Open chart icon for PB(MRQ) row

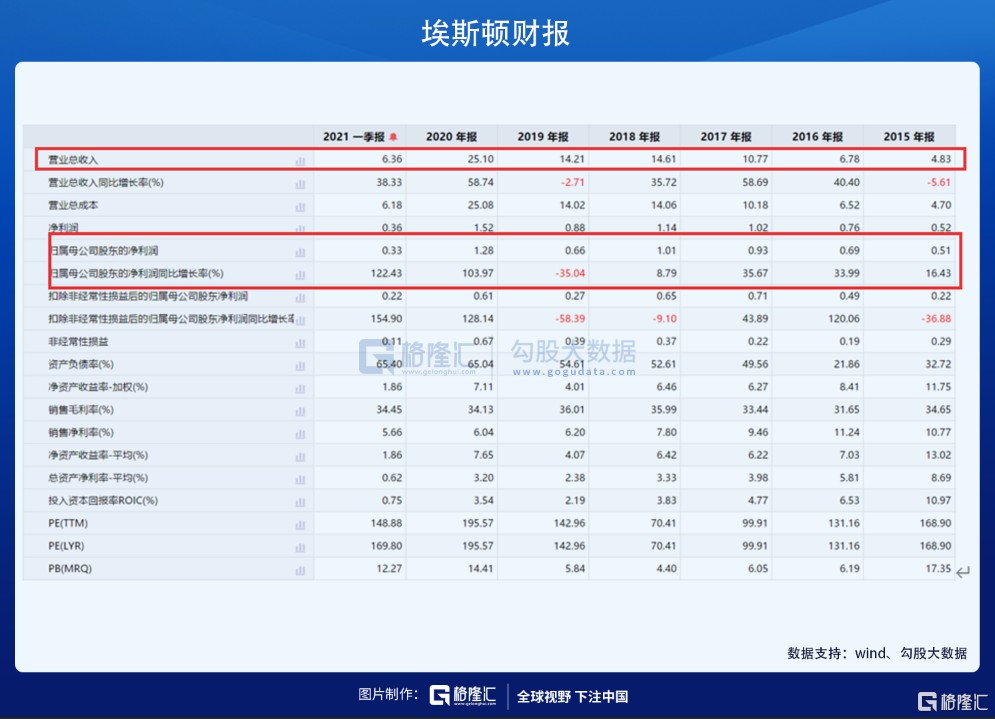point(300,570)
